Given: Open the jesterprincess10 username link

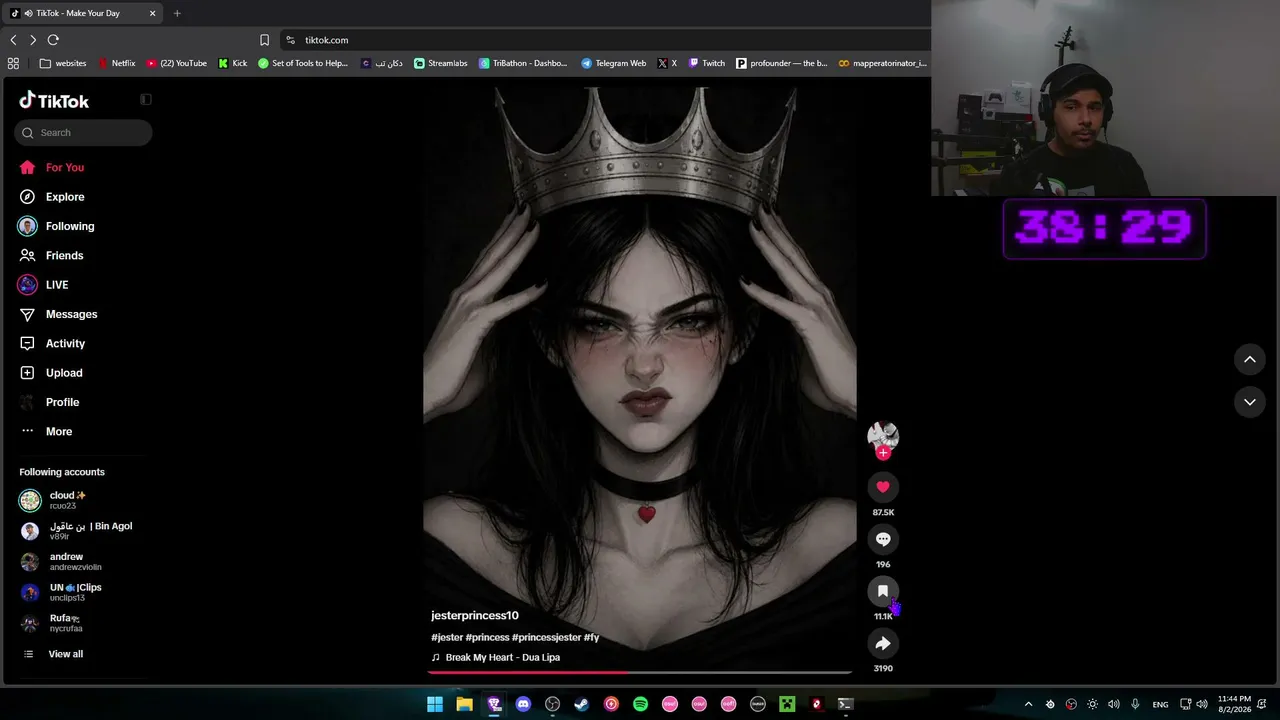Looking at the screenshot, I should coord(475,615).
